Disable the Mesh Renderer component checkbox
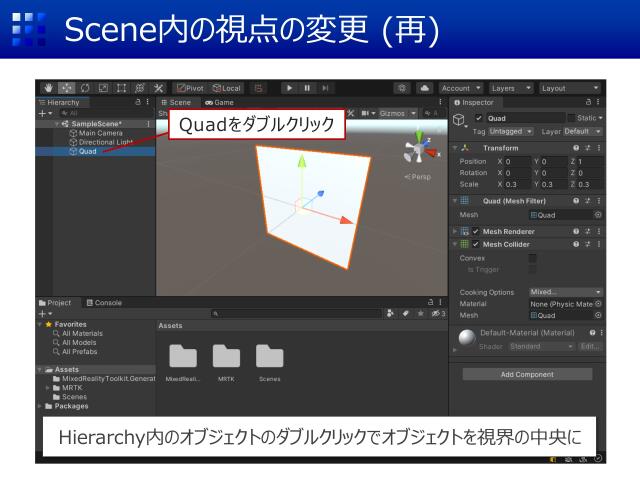The width and height of the screenshot is (640, 480). point(478,231)
